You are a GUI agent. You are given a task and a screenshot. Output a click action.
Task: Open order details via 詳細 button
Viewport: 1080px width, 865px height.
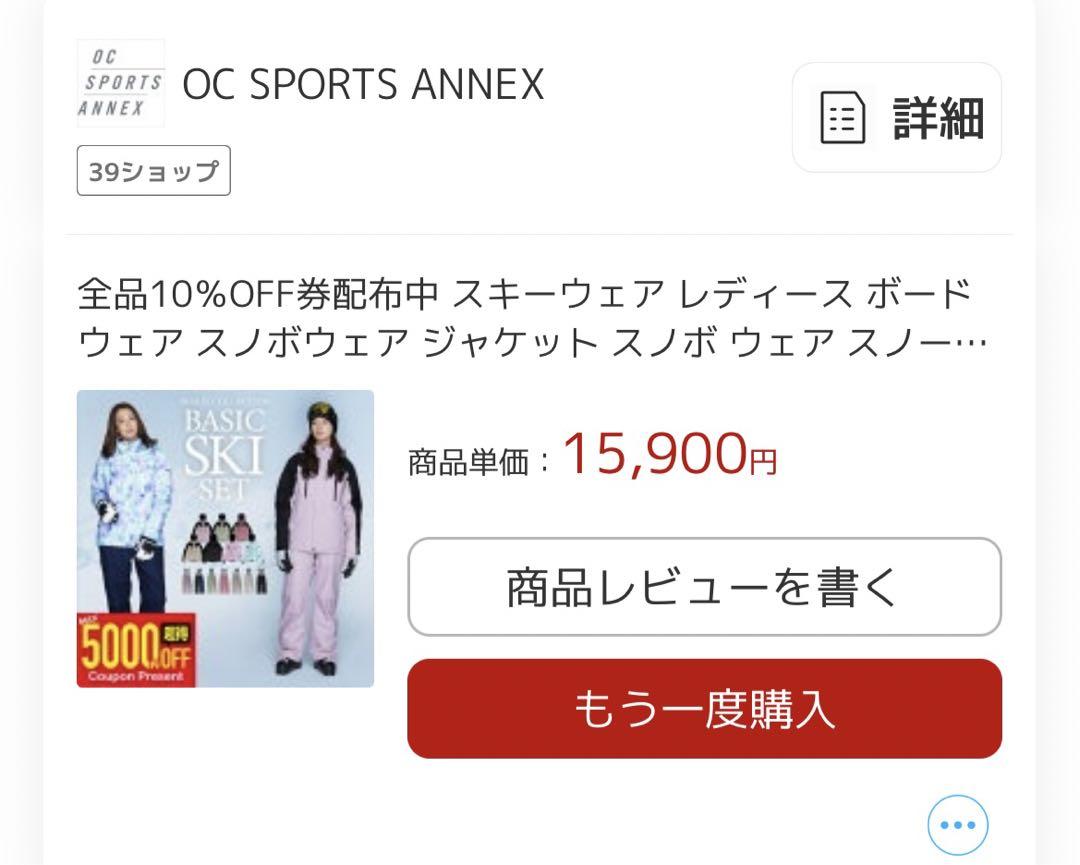[x=897, y=118]
